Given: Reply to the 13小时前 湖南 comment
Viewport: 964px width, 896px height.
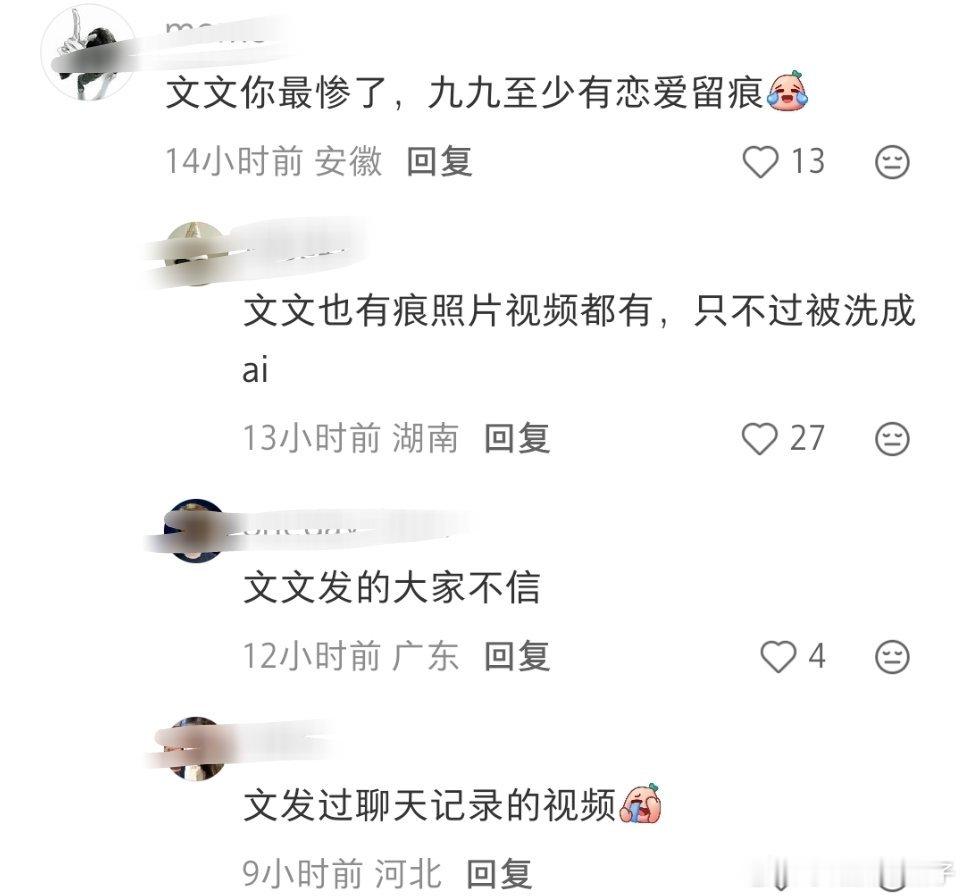Looking at the screenshot, I should point(516,438).
